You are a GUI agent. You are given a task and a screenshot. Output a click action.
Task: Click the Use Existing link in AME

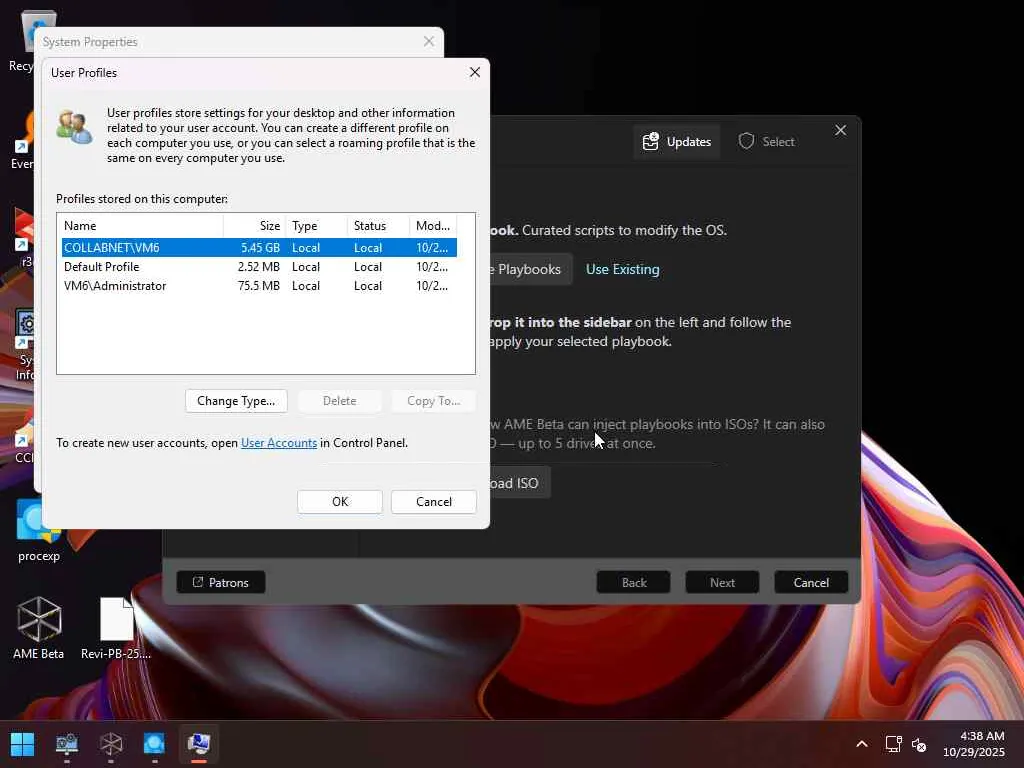622,269
